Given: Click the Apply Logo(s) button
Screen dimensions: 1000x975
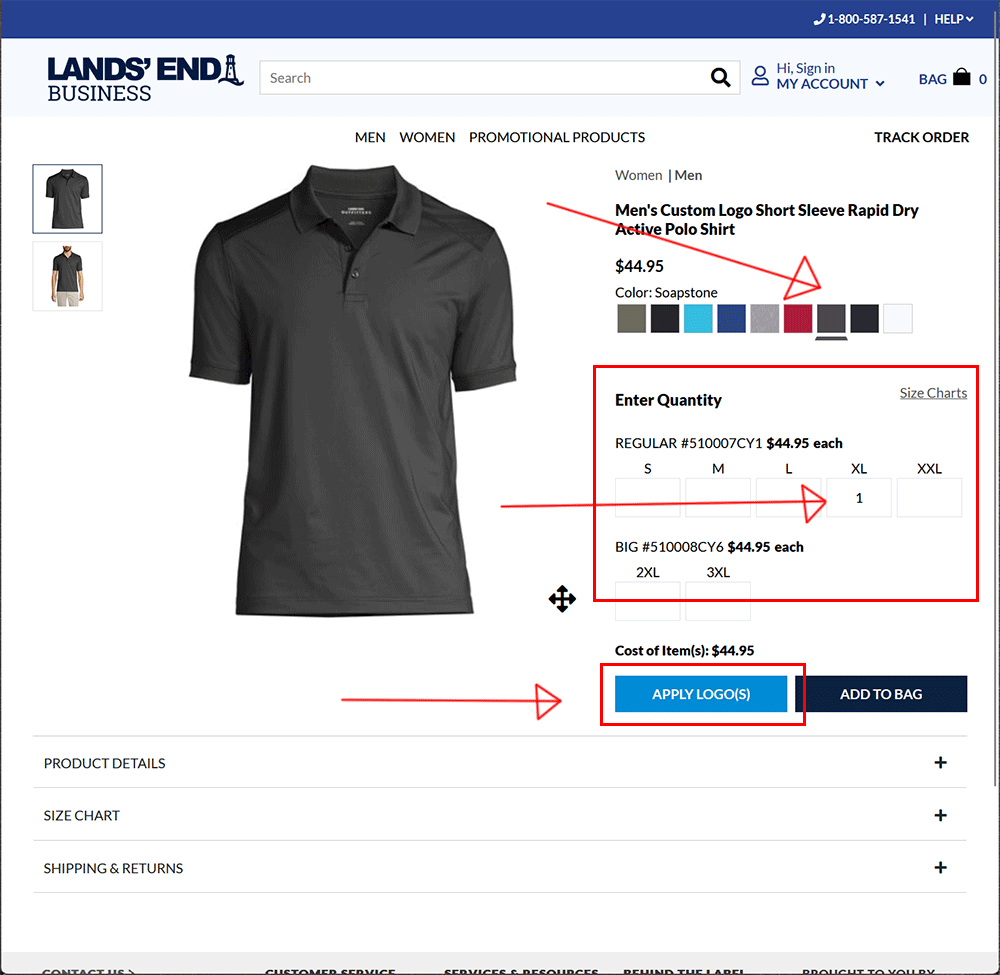Looking at the screenshot, I should pos(700,694).
